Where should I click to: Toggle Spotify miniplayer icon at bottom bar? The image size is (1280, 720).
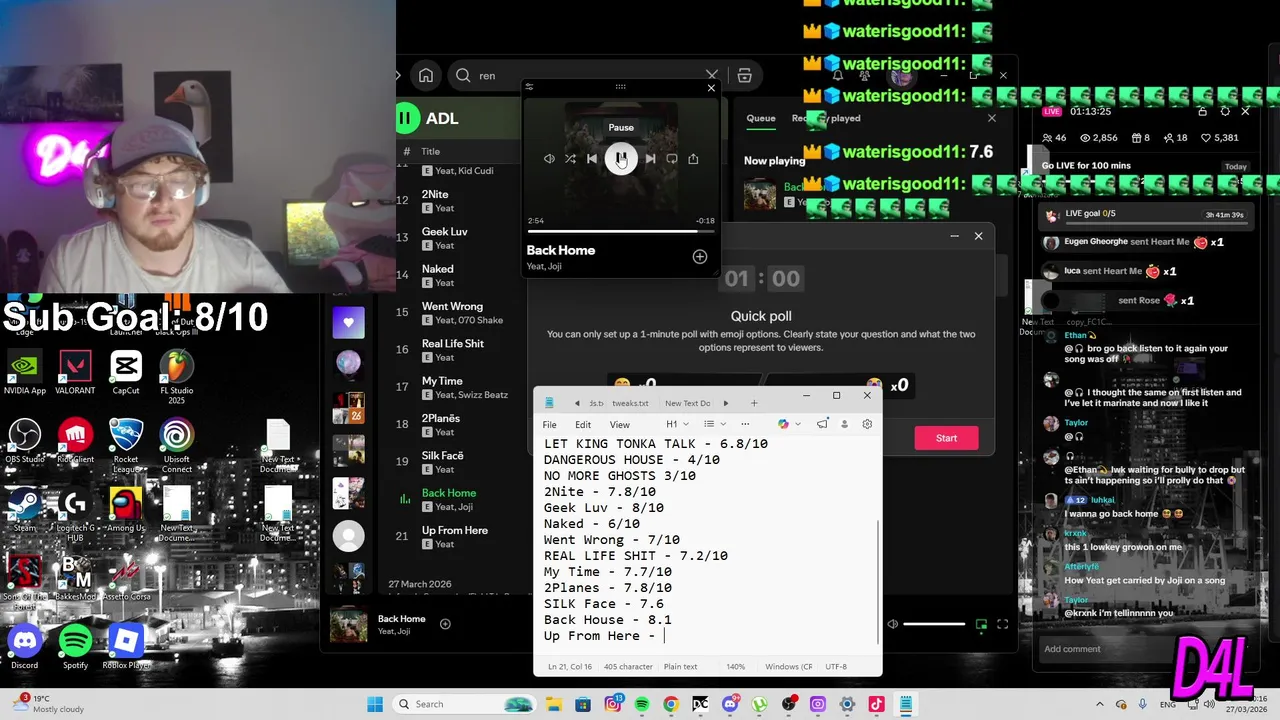981,625
